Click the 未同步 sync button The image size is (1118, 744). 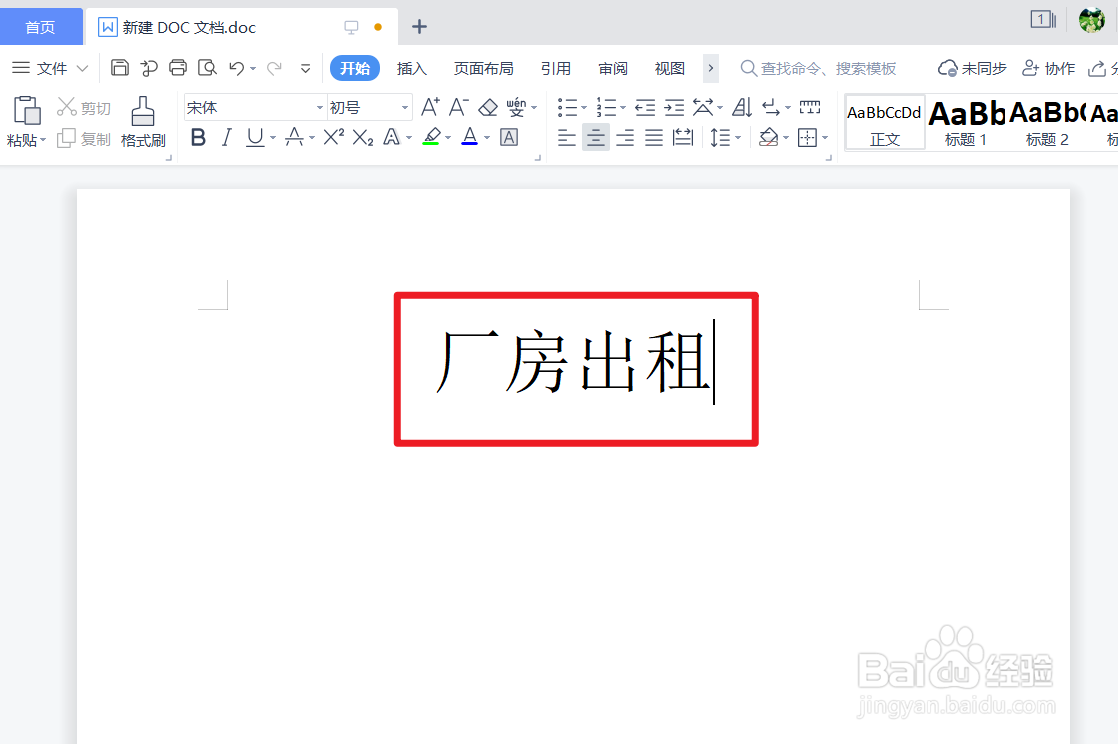(x=971, y=68)
